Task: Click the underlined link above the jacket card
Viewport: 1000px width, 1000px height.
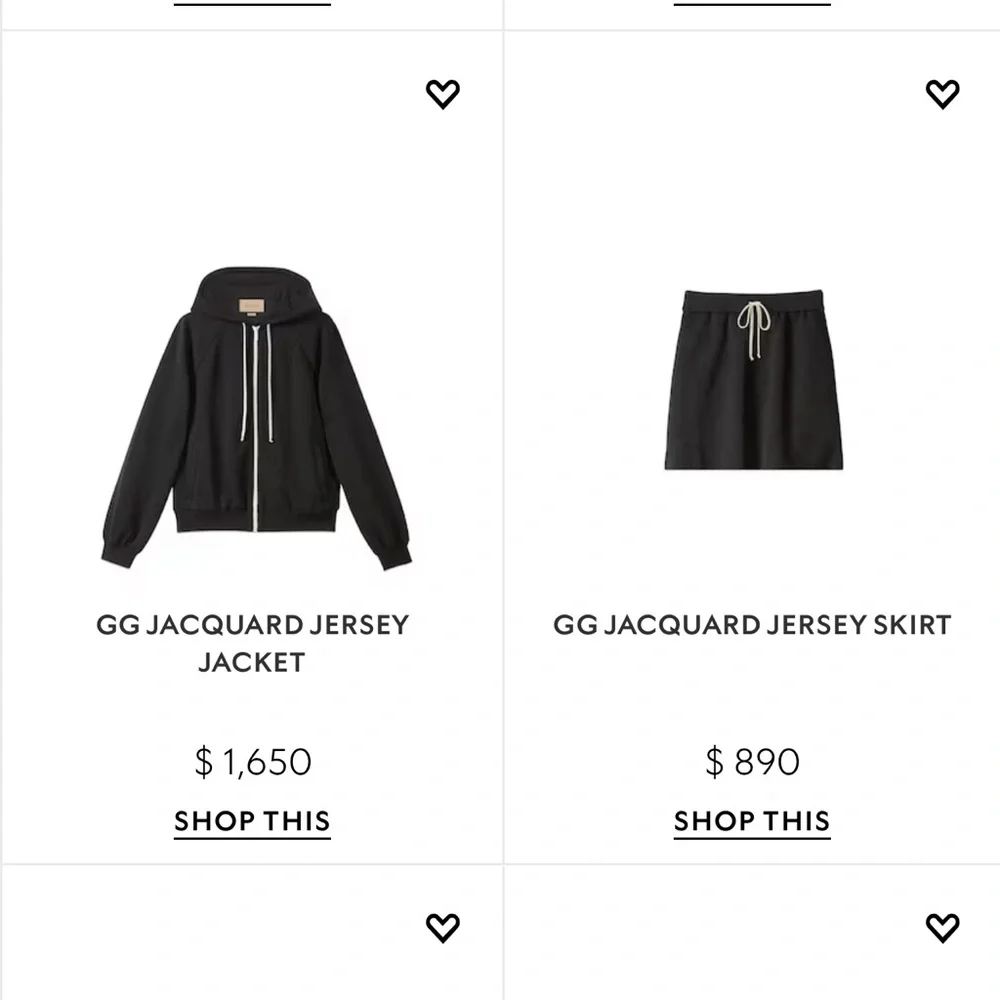Action: point(252,3)
